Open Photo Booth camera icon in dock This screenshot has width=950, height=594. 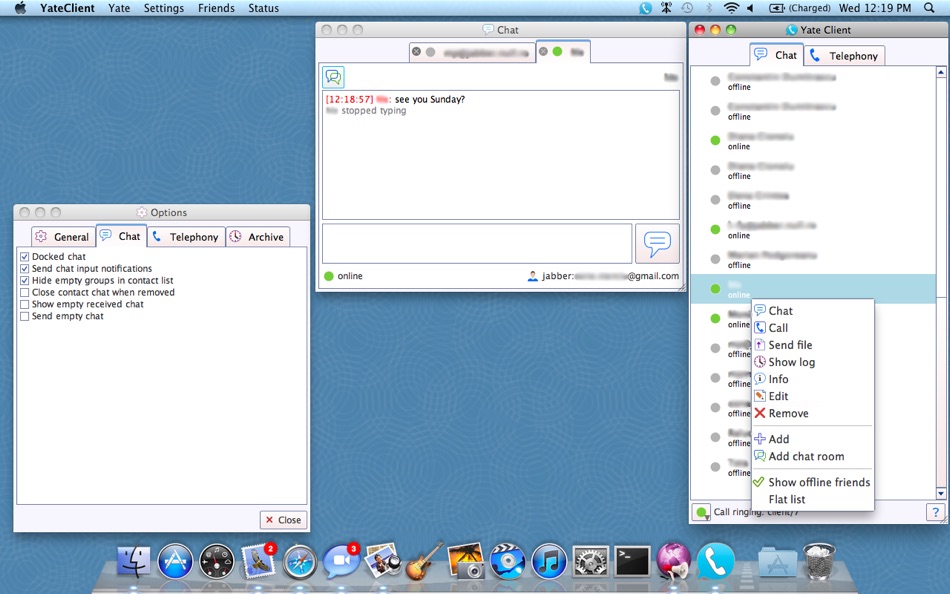pyautogui.click(x=465, y=561)
